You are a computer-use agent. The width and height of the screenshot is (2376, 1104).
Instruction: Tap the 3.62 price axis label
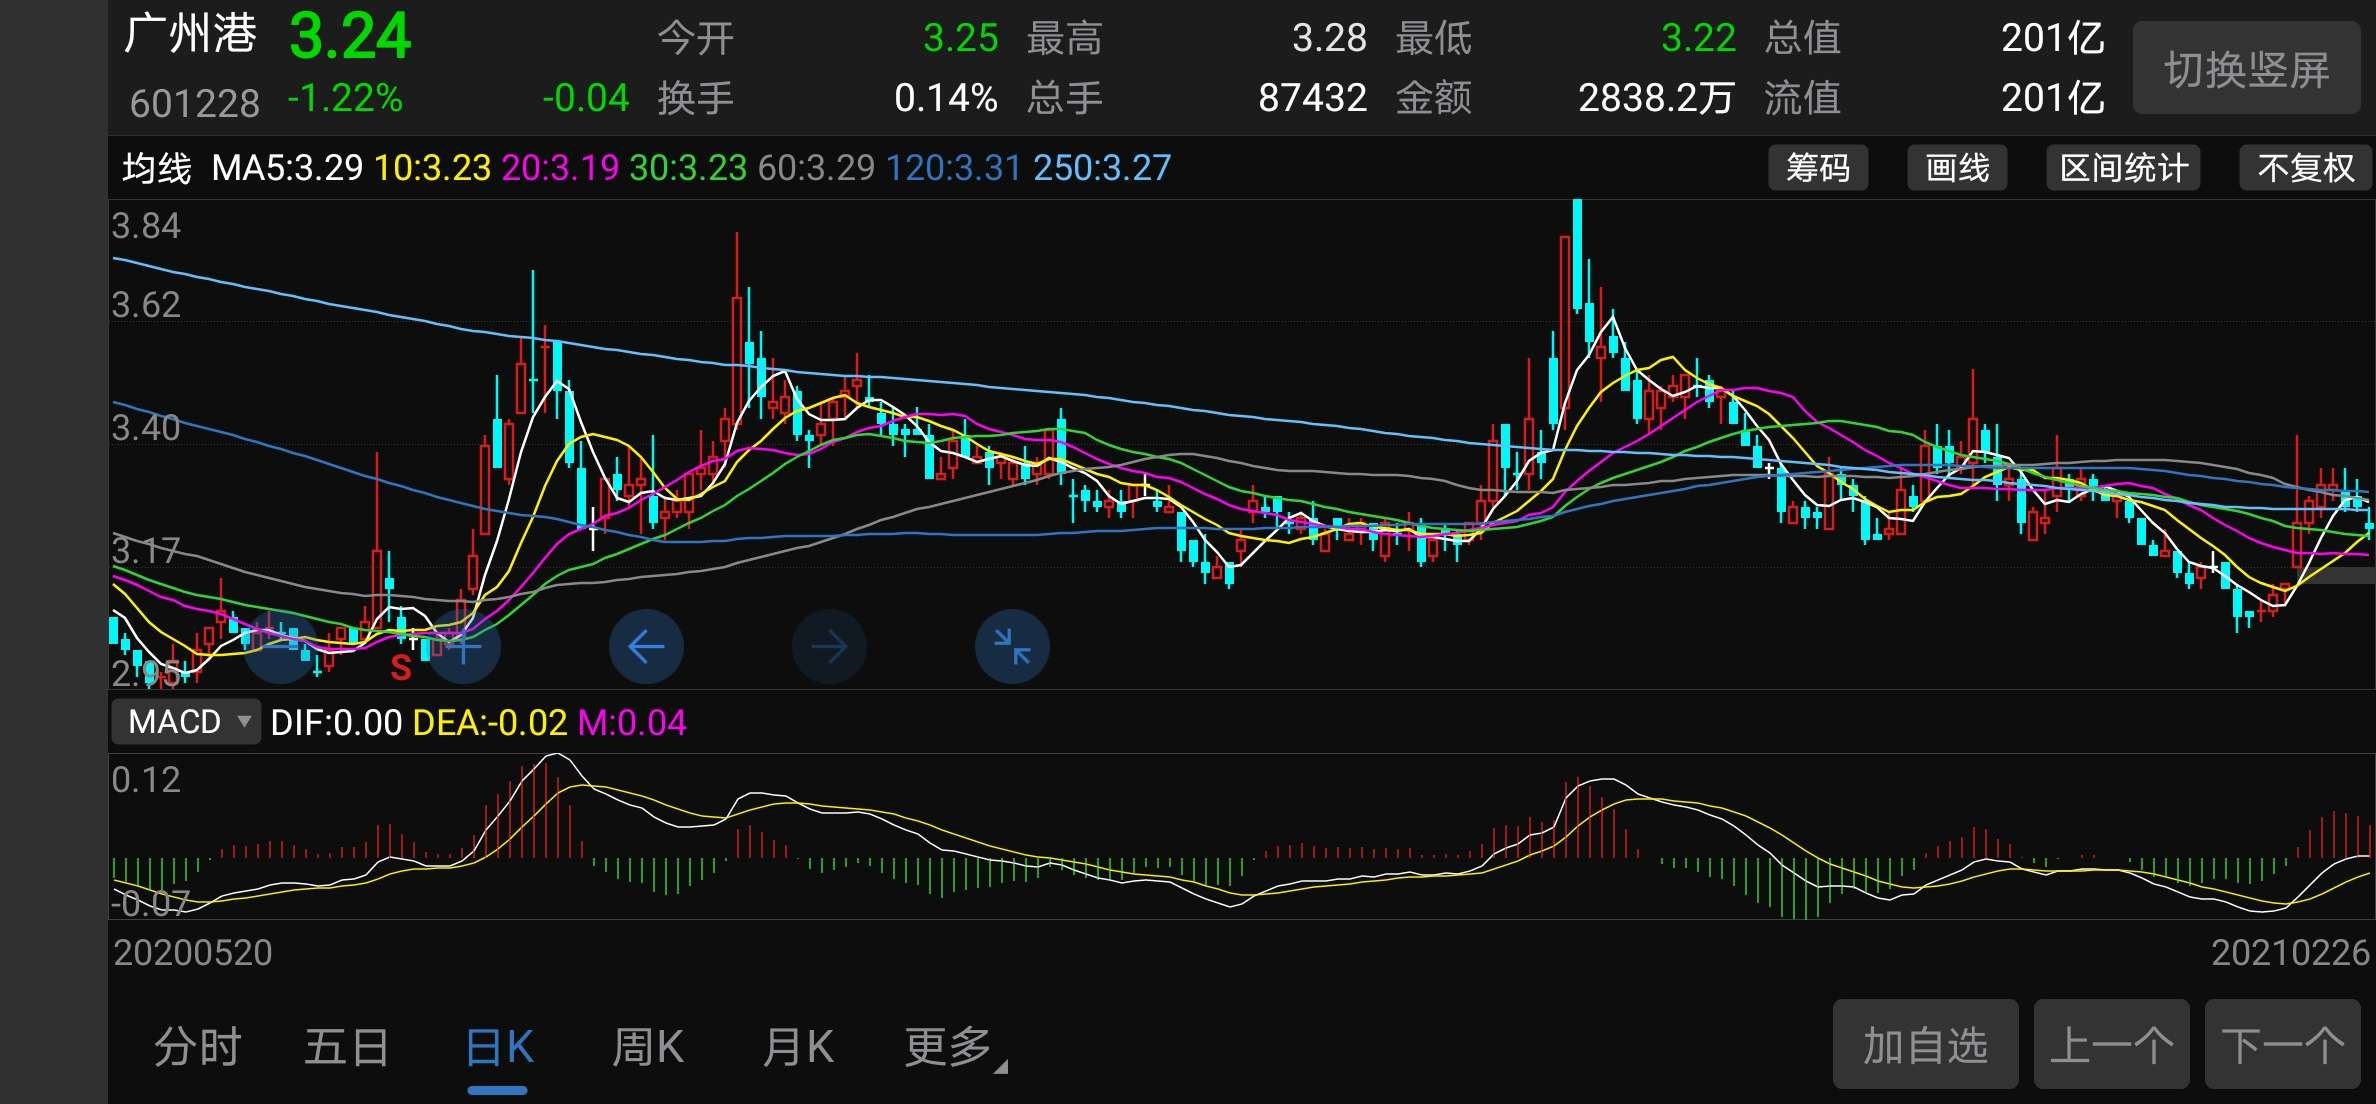coord(146,305)
